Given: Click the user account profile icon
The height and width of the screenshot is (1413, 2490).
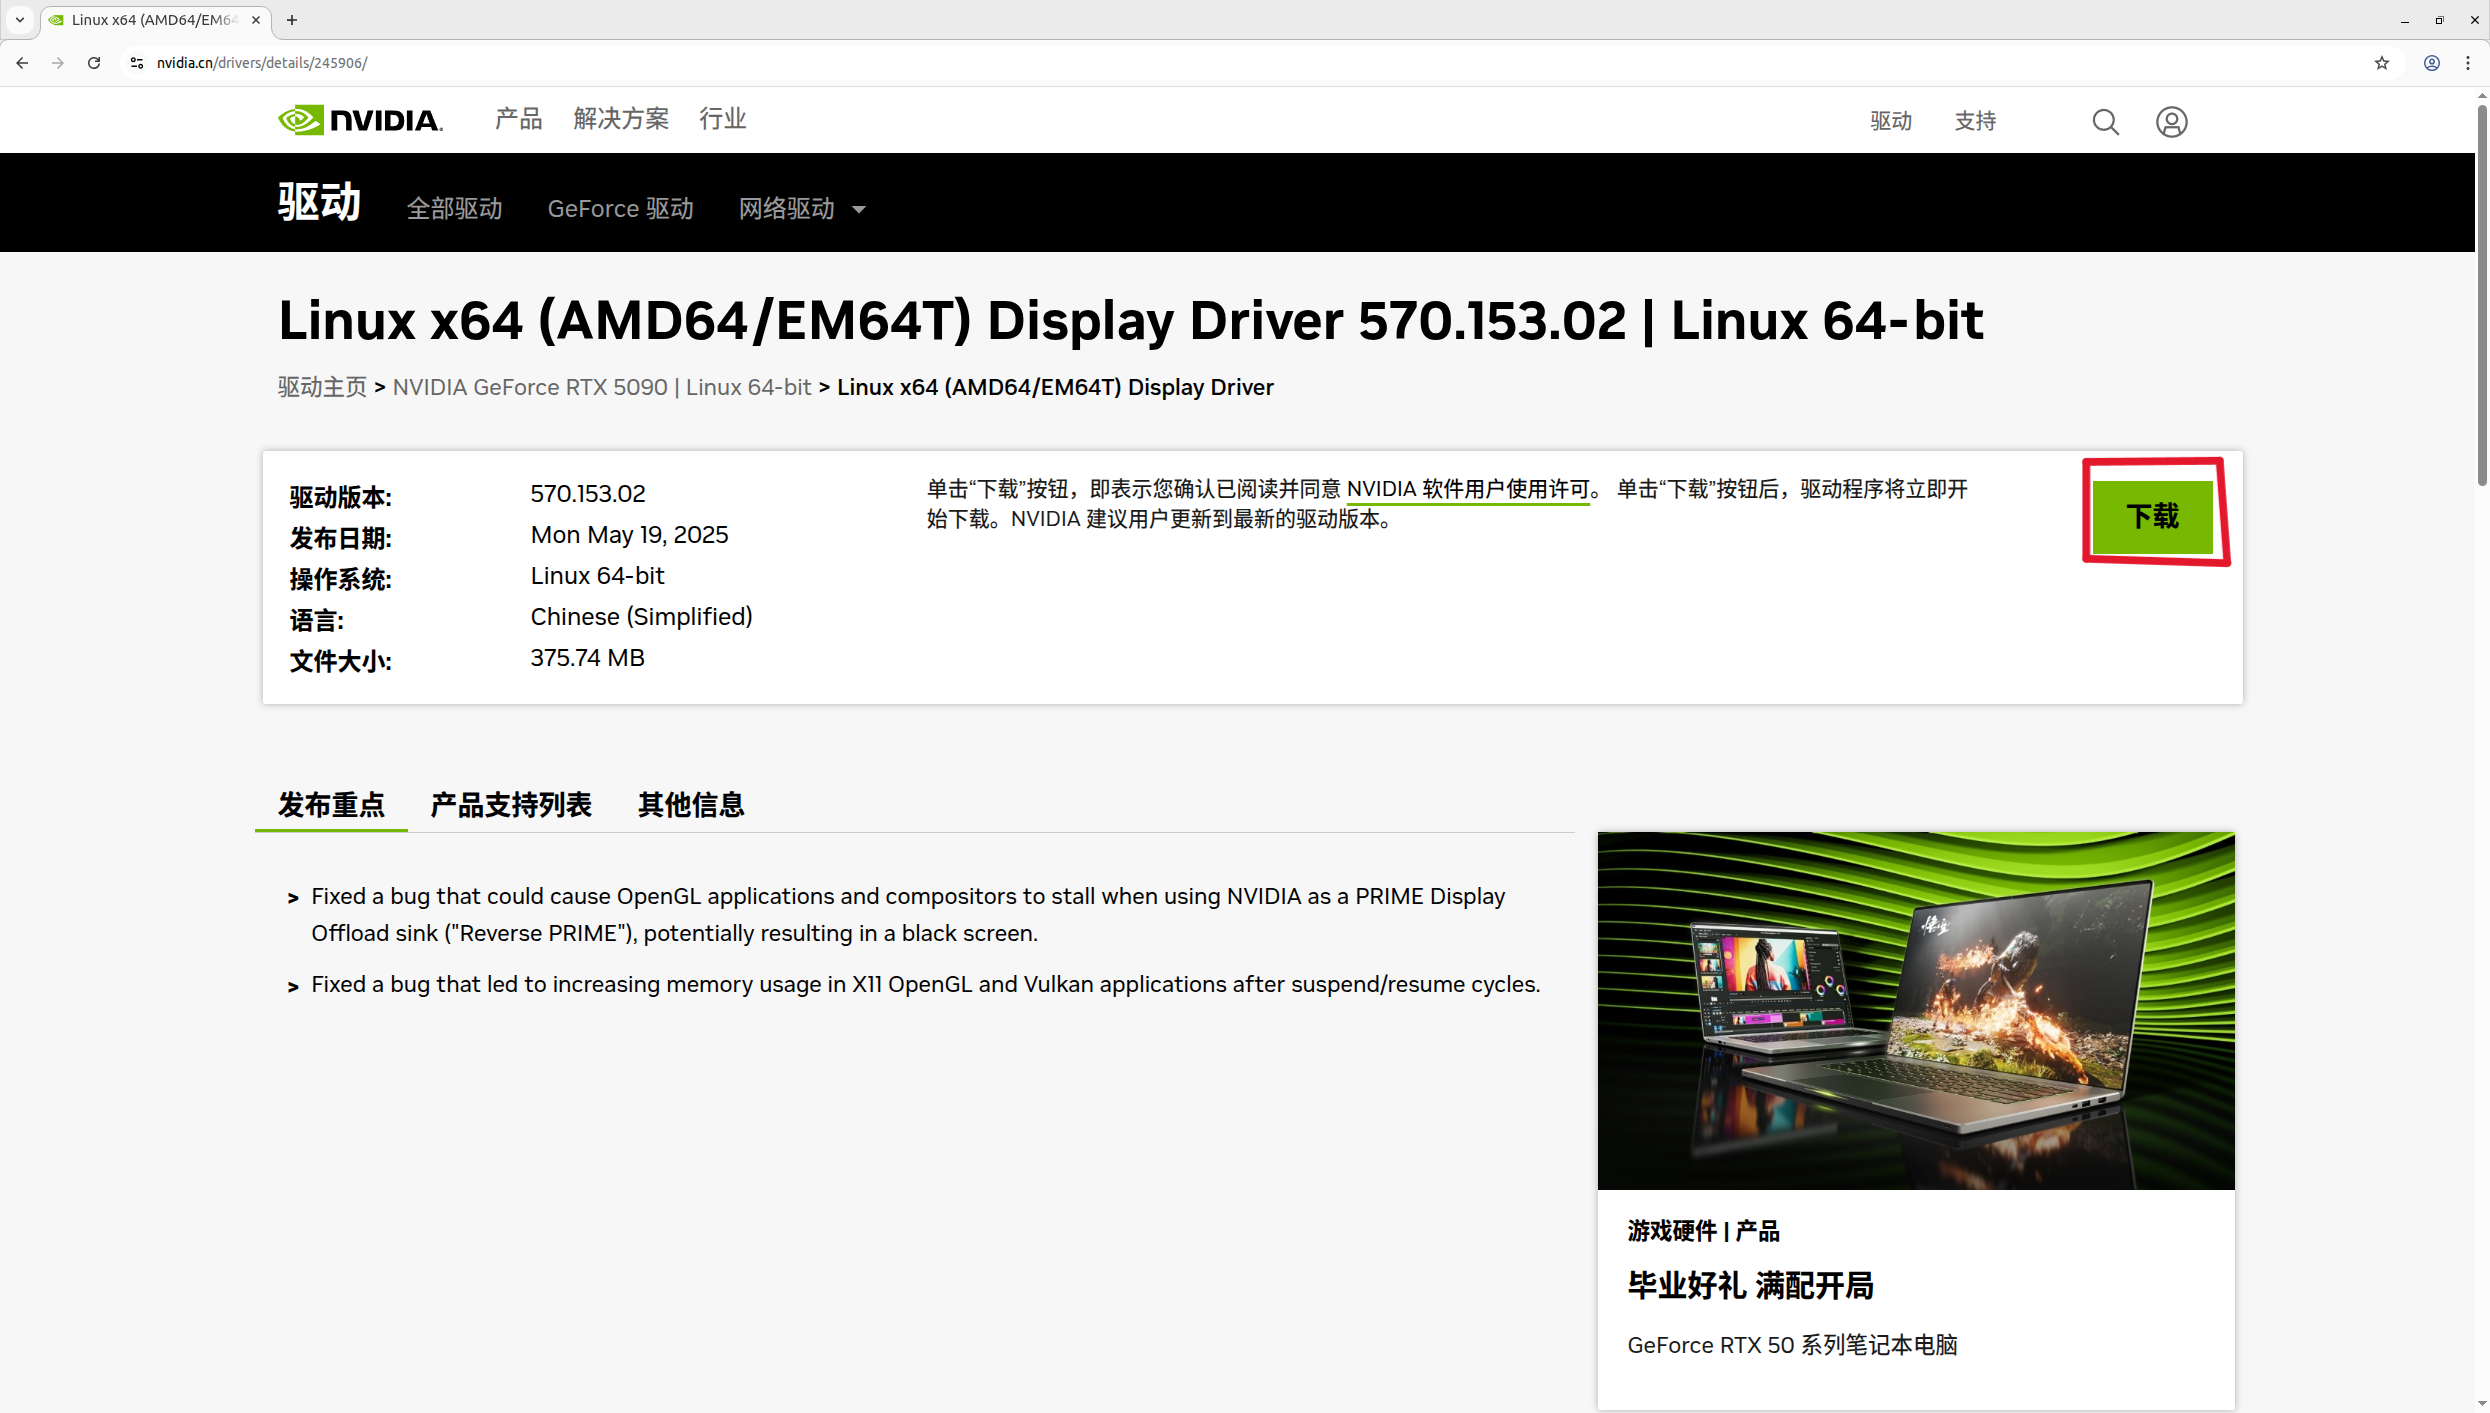Looking at the screenshot, I should click(2171, 122).
